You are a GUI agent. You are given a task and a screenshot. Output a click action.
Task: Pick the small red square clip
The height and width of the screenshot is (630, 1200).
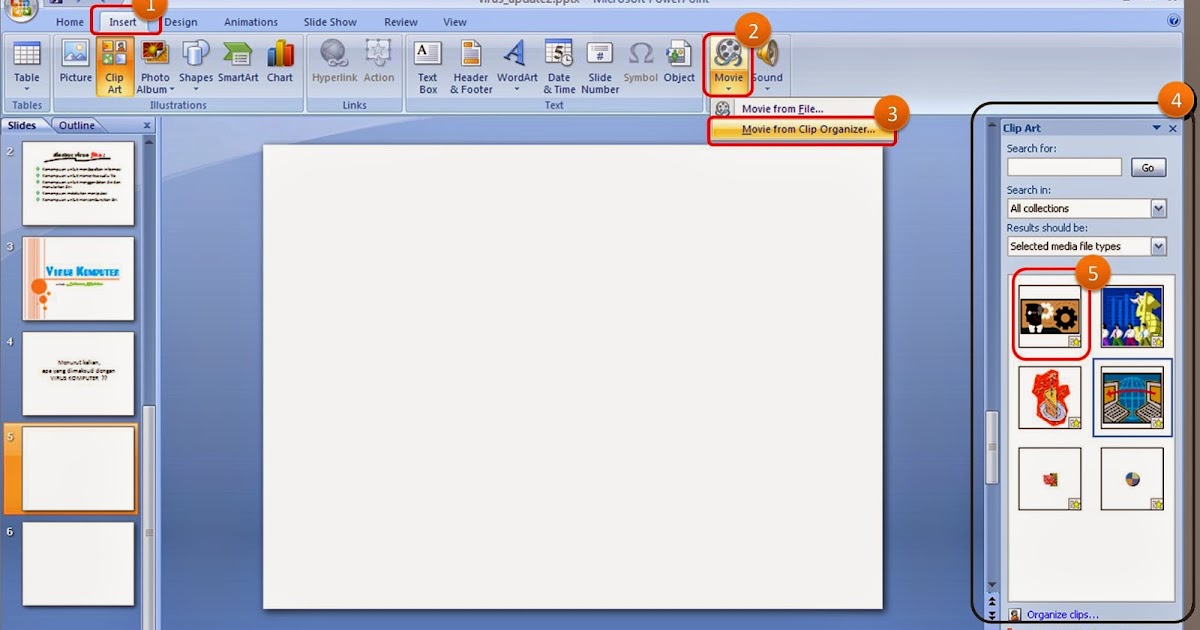coord(1050,478)
